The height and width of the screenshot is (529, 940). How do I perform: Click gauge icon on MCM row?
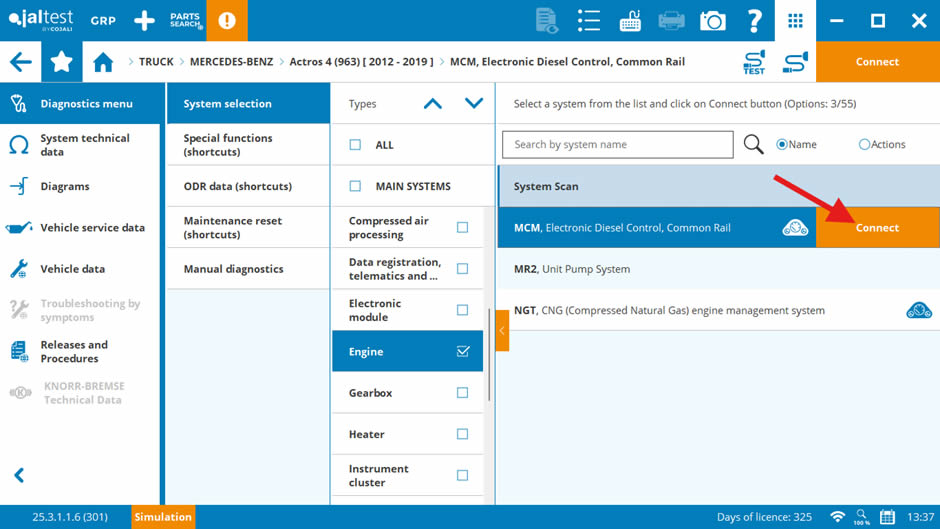point(795,228)
